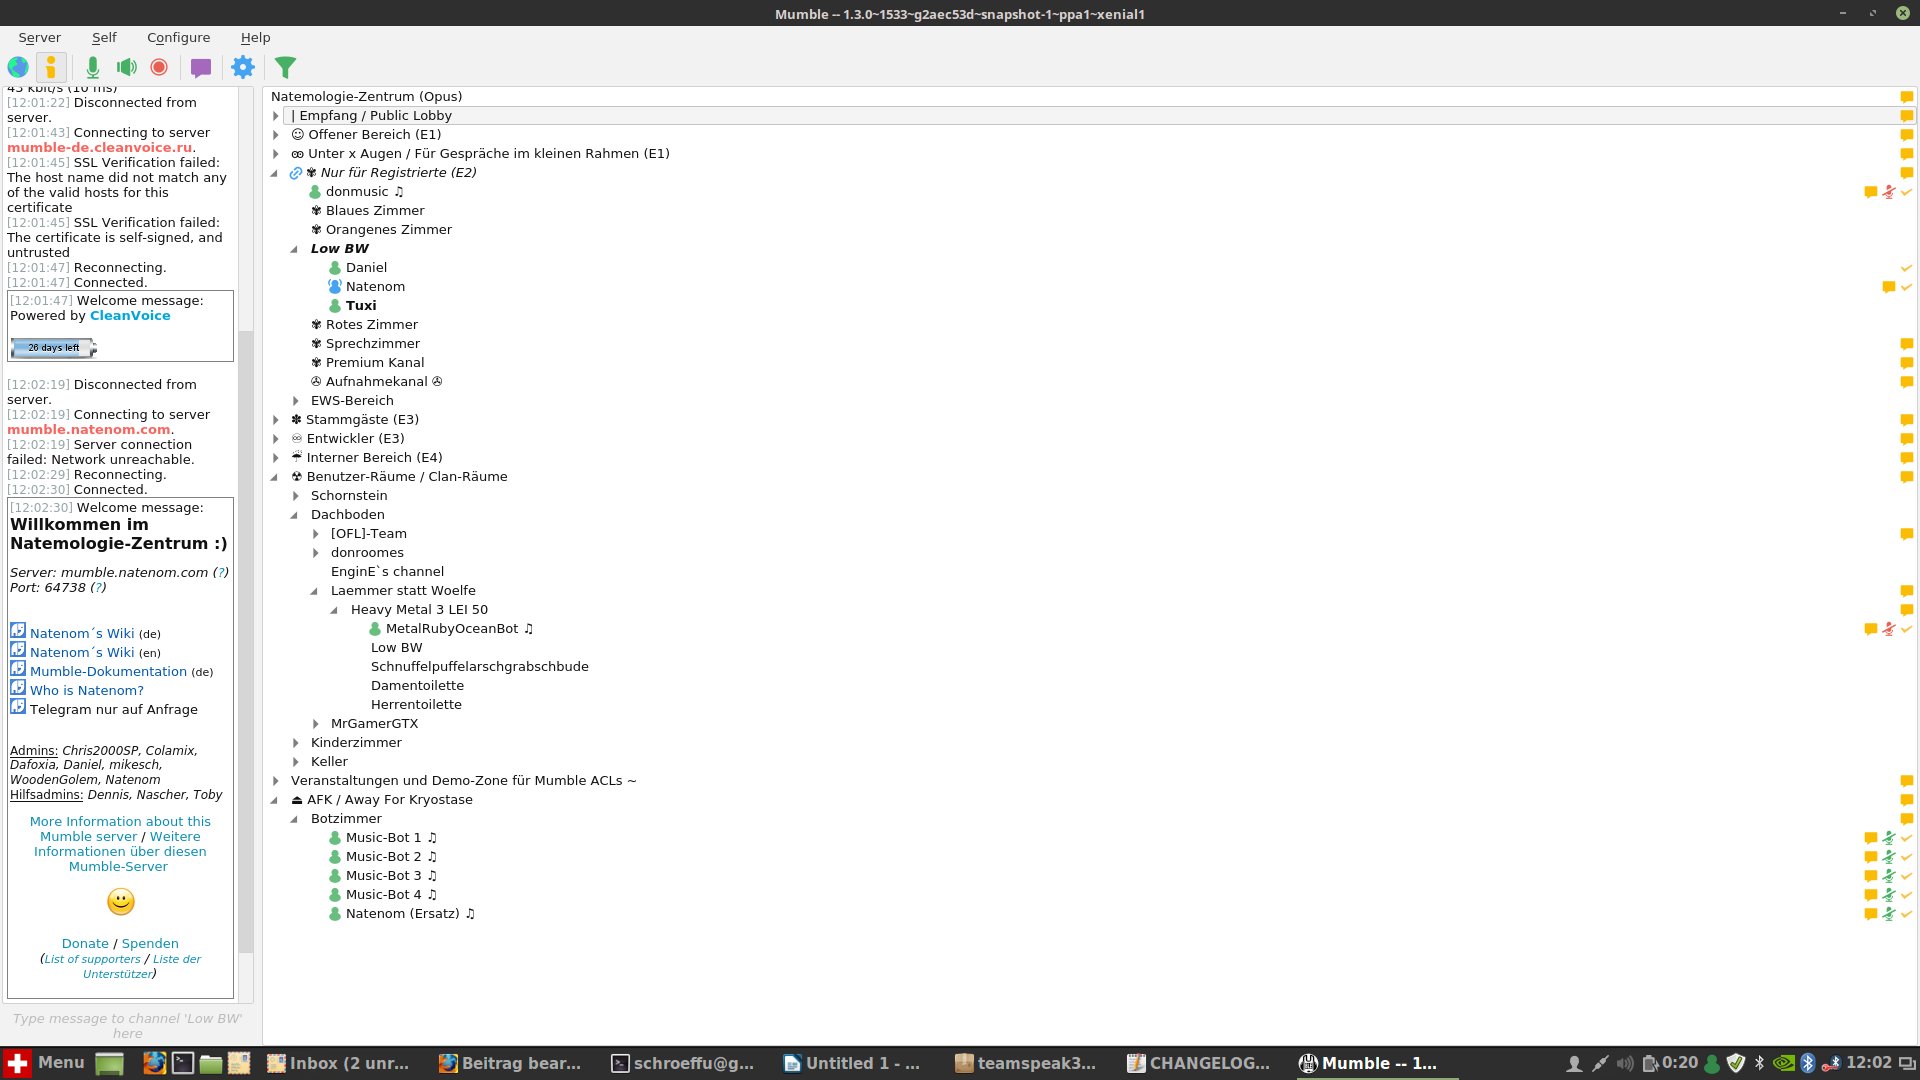Image resolution: width=1920 pixels, height=1080 pixels.
Task: Open the Configure menu
Action: click(x=178, y=37)
